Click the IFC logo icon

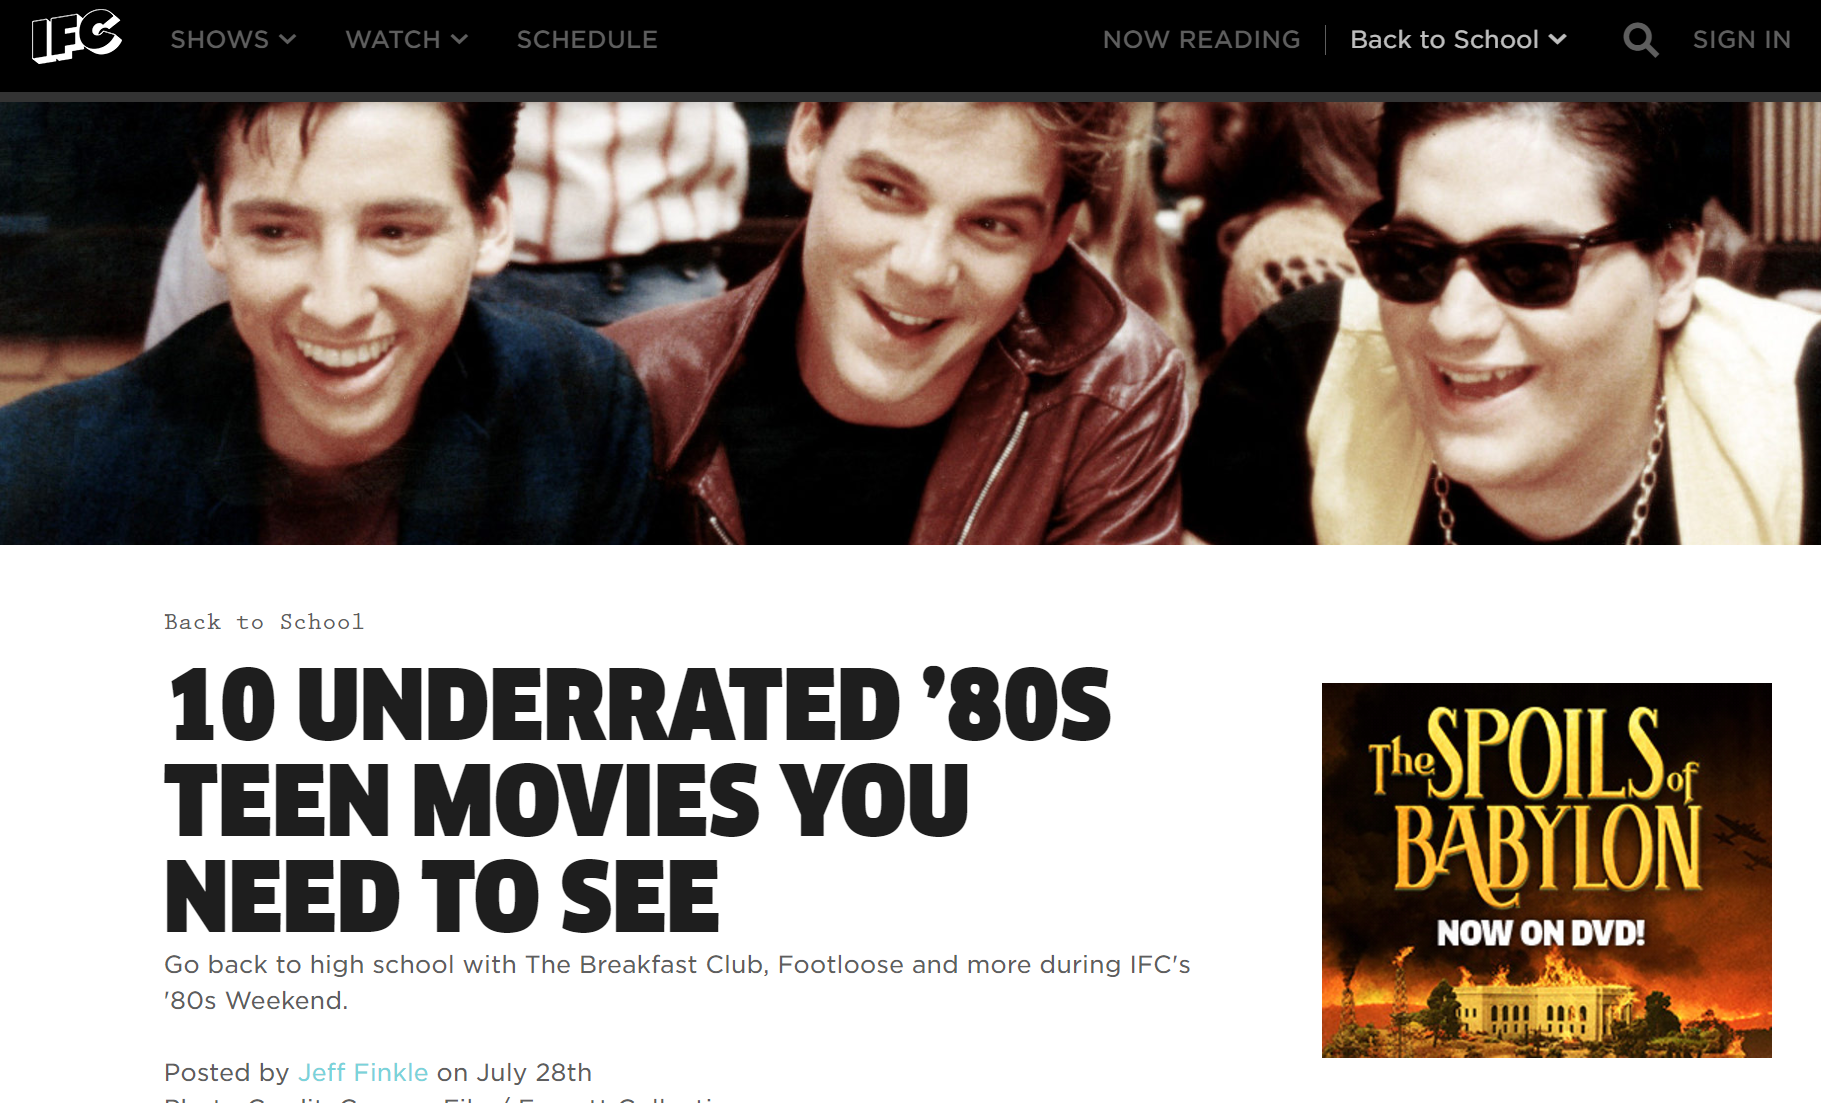[77, 37]
